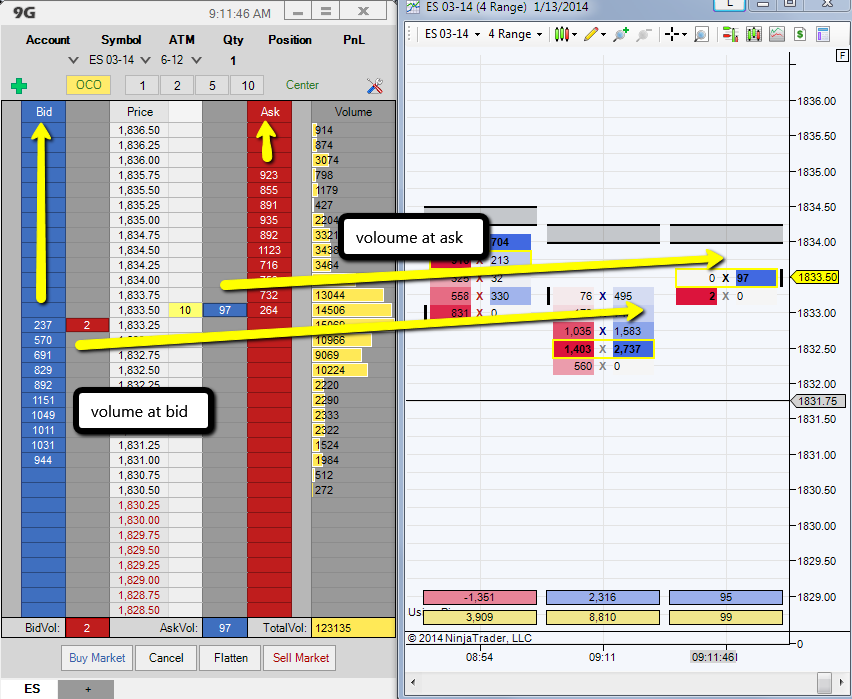This screenshot has width=852, height=699.
Task: Click the red 1,830.25 price cell
Action: tap(139, 505)
